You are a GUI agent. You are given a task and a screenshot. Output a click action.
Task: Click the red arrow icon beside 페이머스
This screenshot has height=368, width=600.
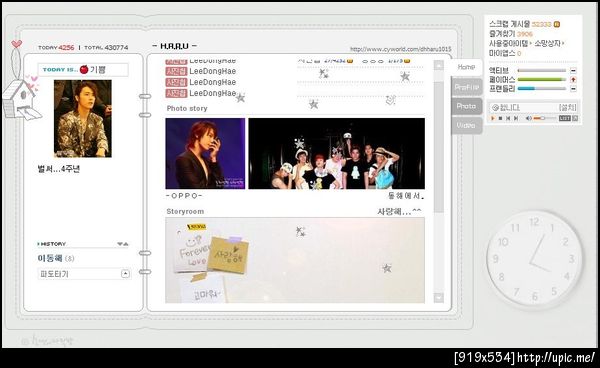click(x=573, y=80)
